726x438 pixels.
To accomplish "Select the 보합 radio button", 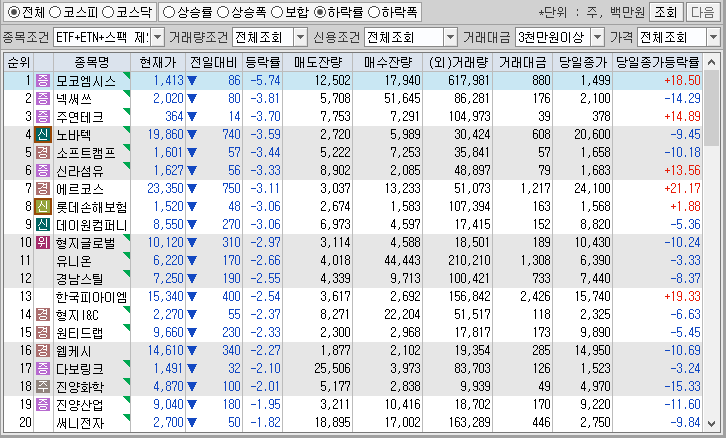I will tap(276, 13).
